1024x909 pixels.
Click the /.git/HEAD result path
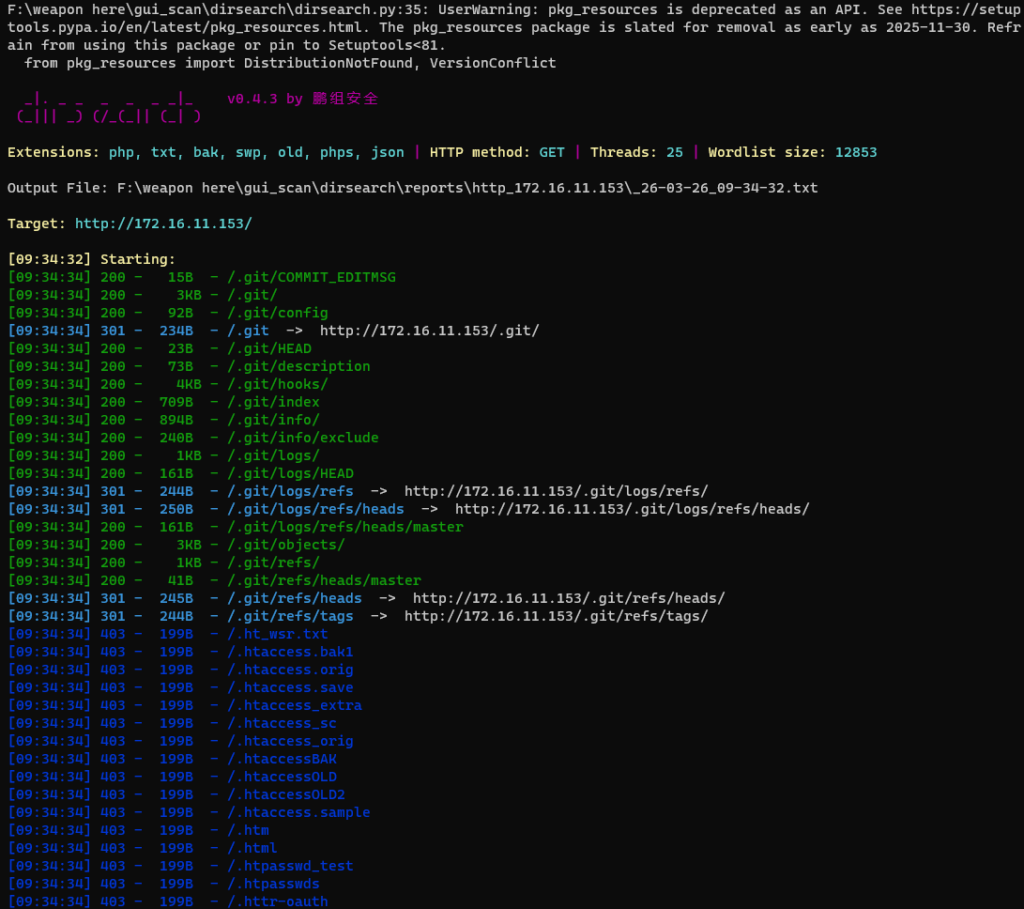(269, 349)
